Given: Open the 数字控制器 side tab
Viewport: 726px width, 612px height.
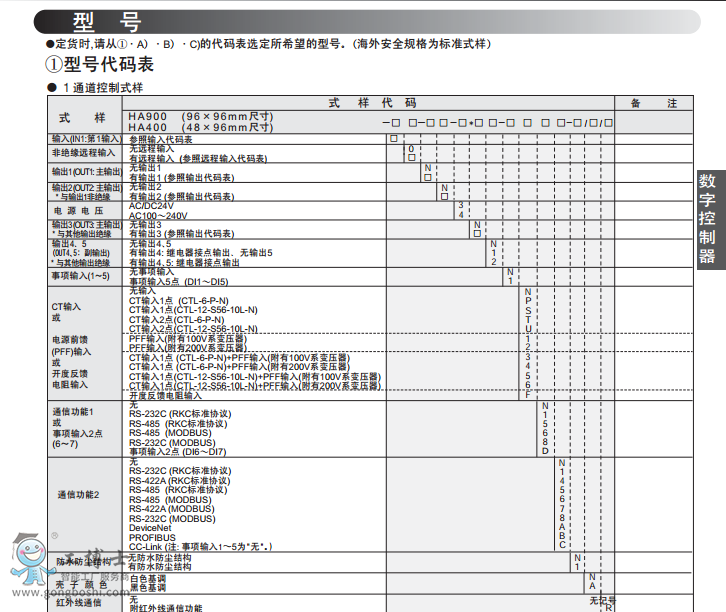Looking at the screenshot, I should [x=707, y=218].
